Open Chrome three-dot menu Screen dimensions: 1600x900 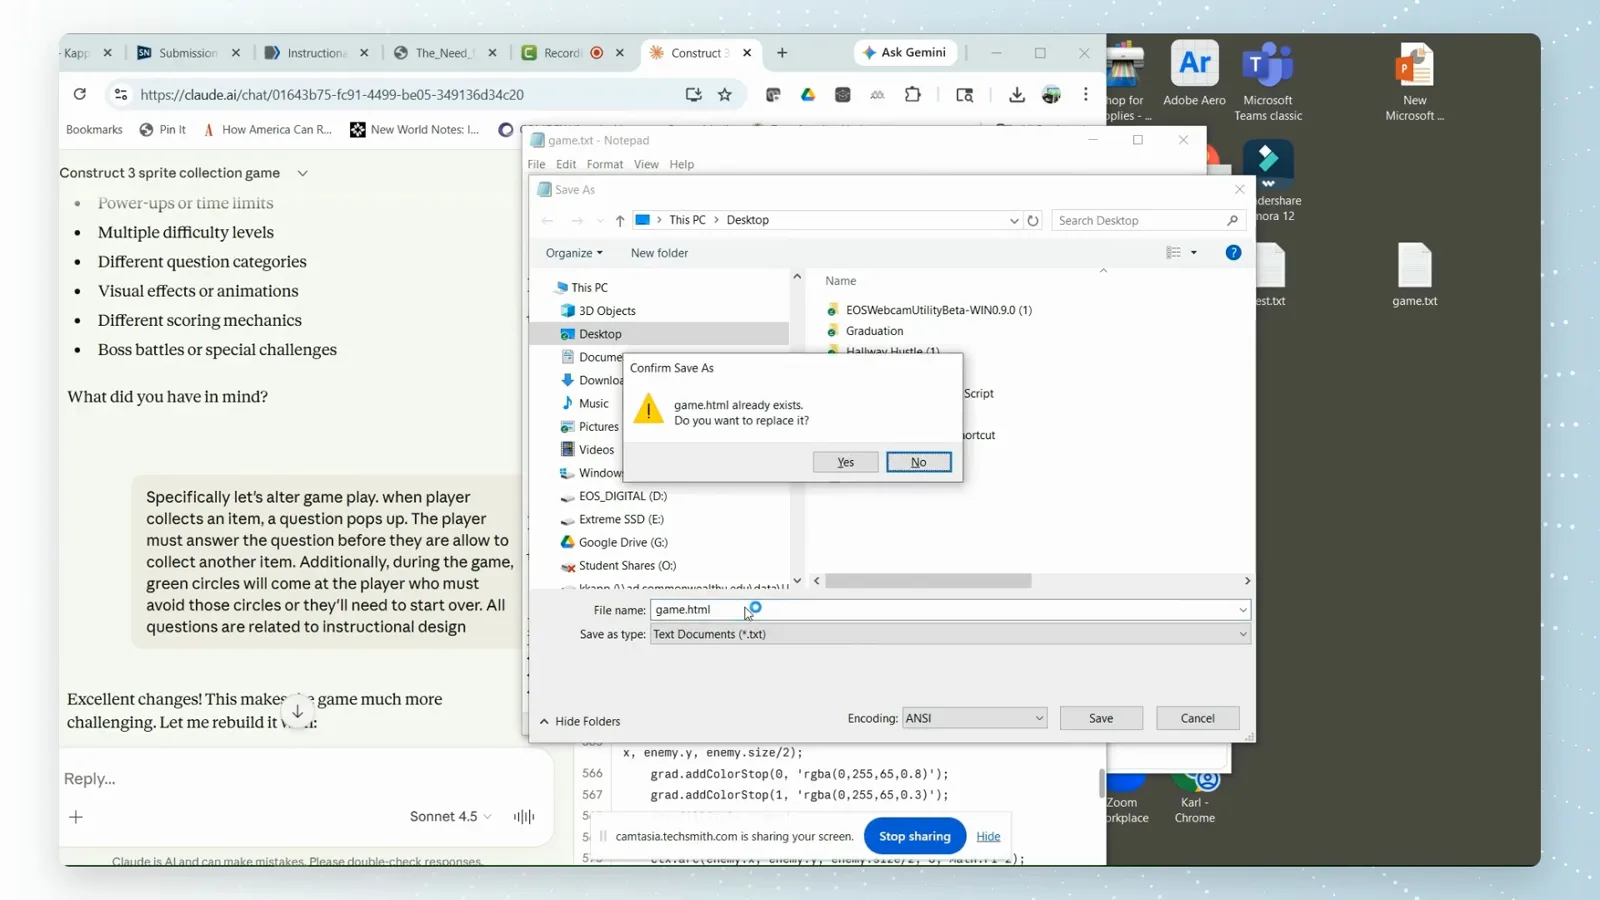1086,94
